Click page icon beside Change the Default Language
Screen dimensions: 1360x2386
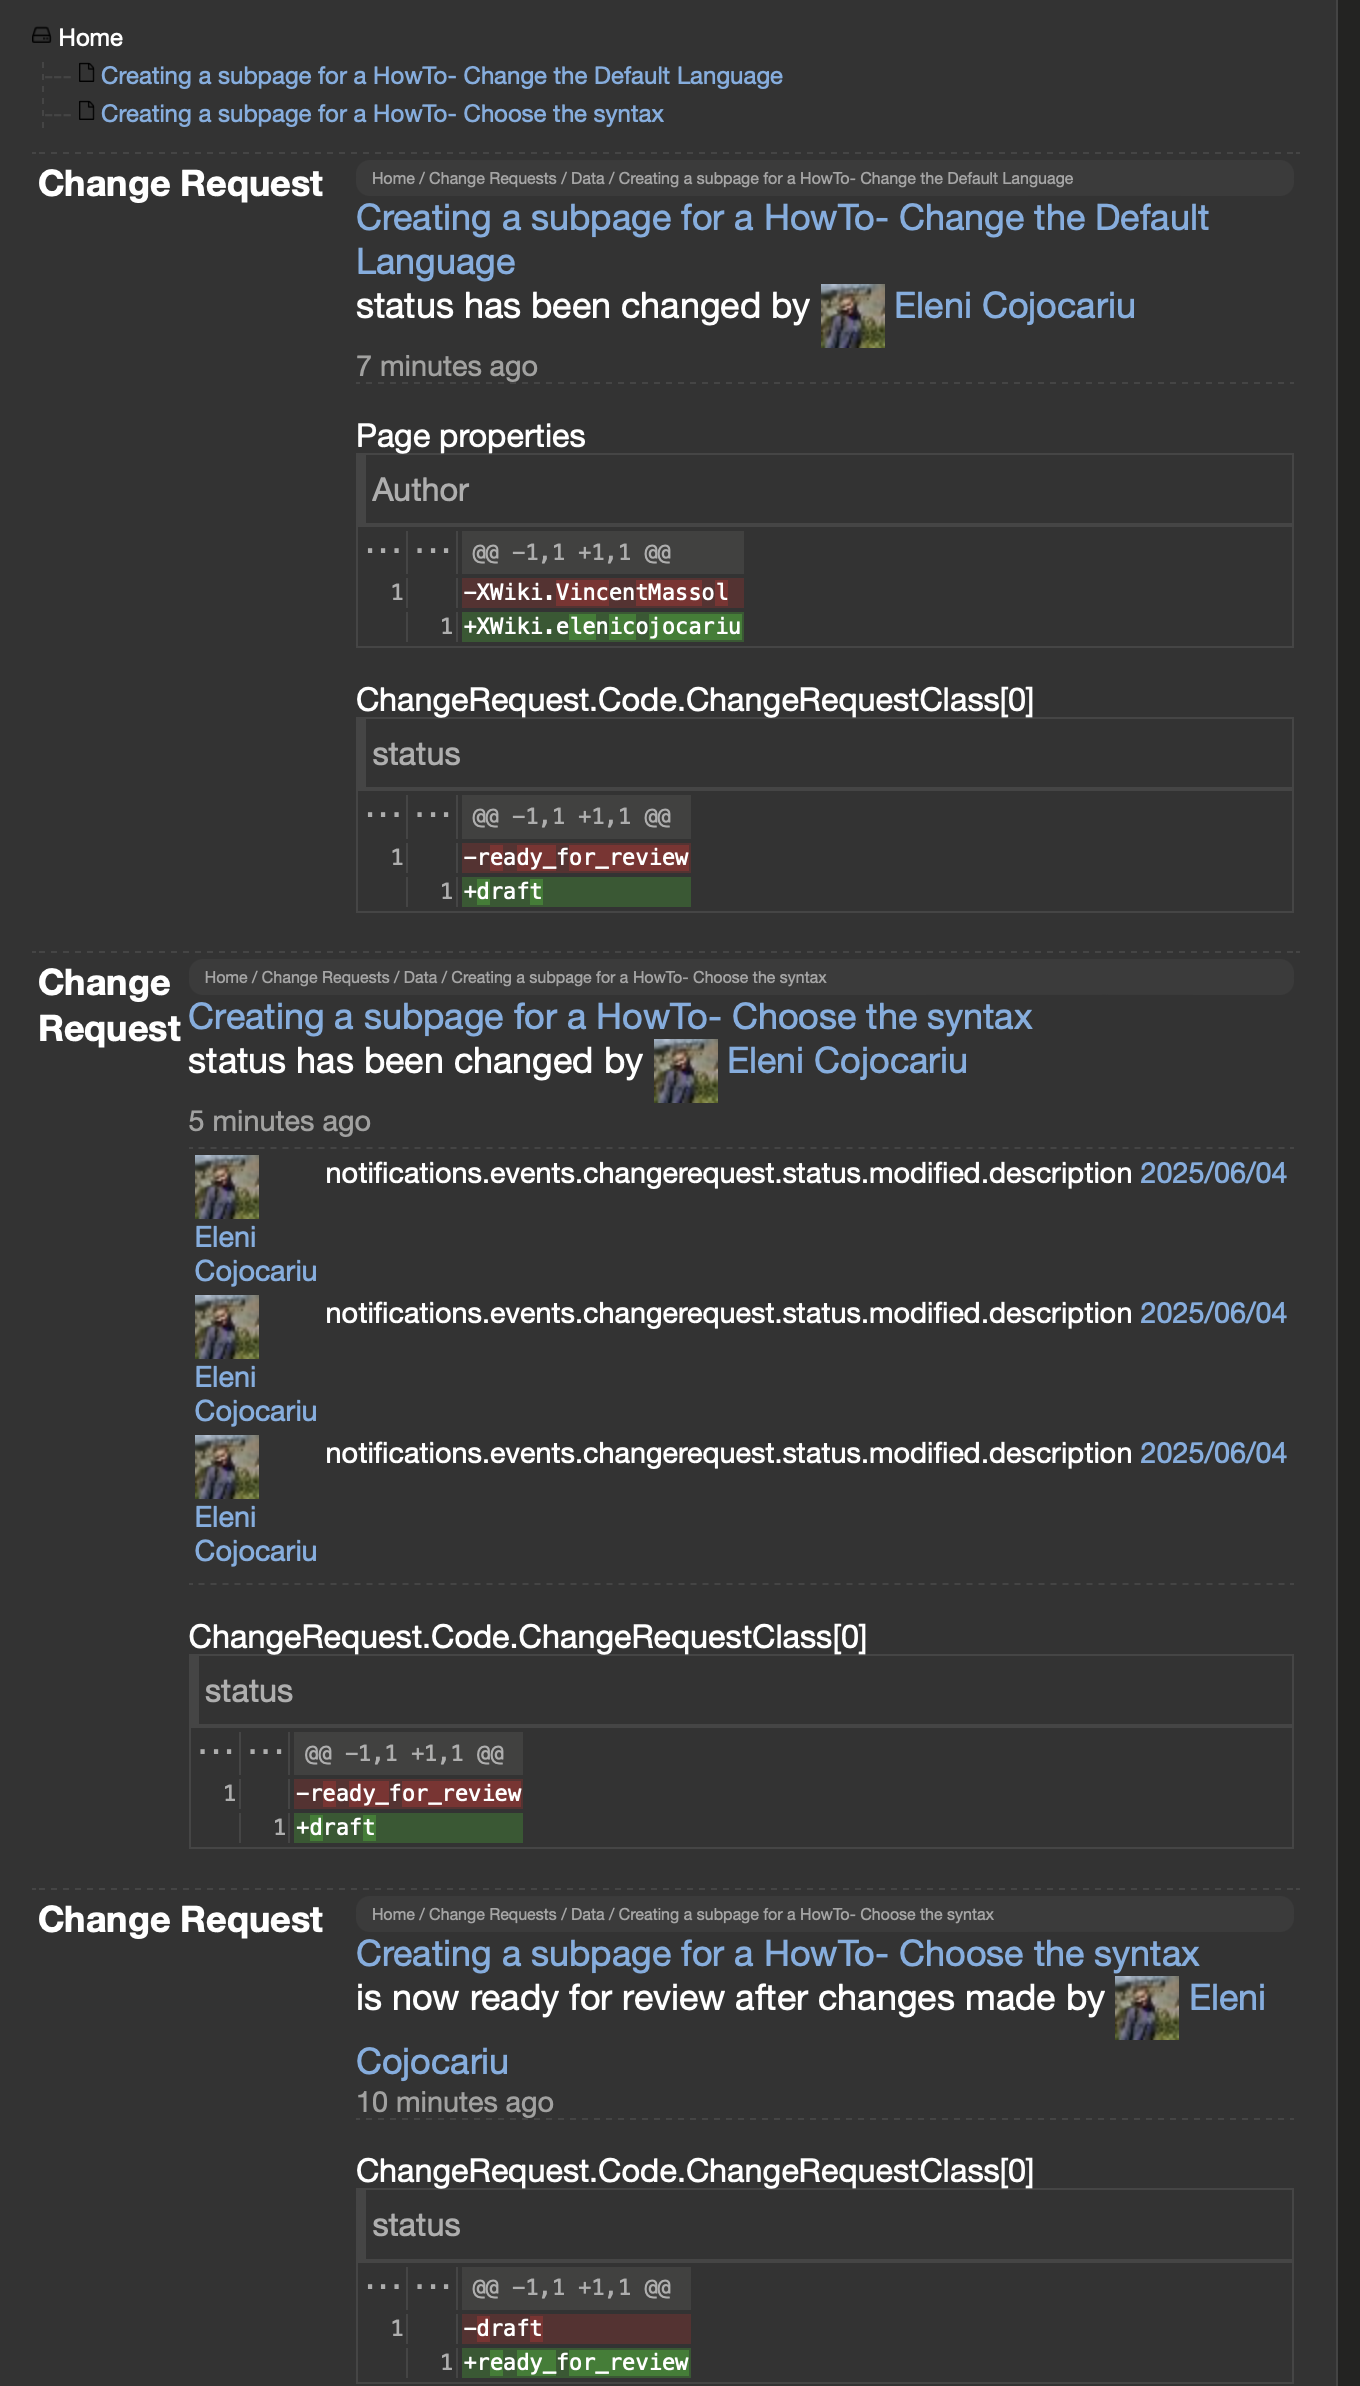[x=87, y=73]
